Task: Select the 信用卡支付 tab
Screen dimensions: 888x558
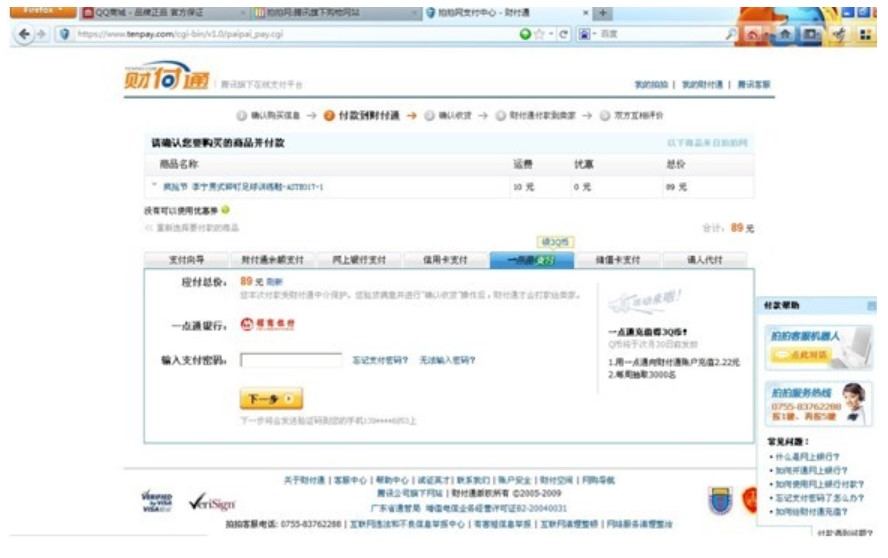Action: 445,259
